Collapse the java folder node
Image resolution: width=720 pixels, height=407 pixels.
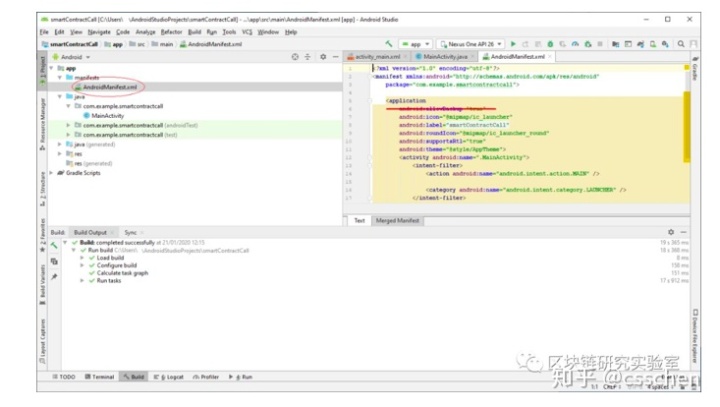pyautogui.click(x=60, y=96)
